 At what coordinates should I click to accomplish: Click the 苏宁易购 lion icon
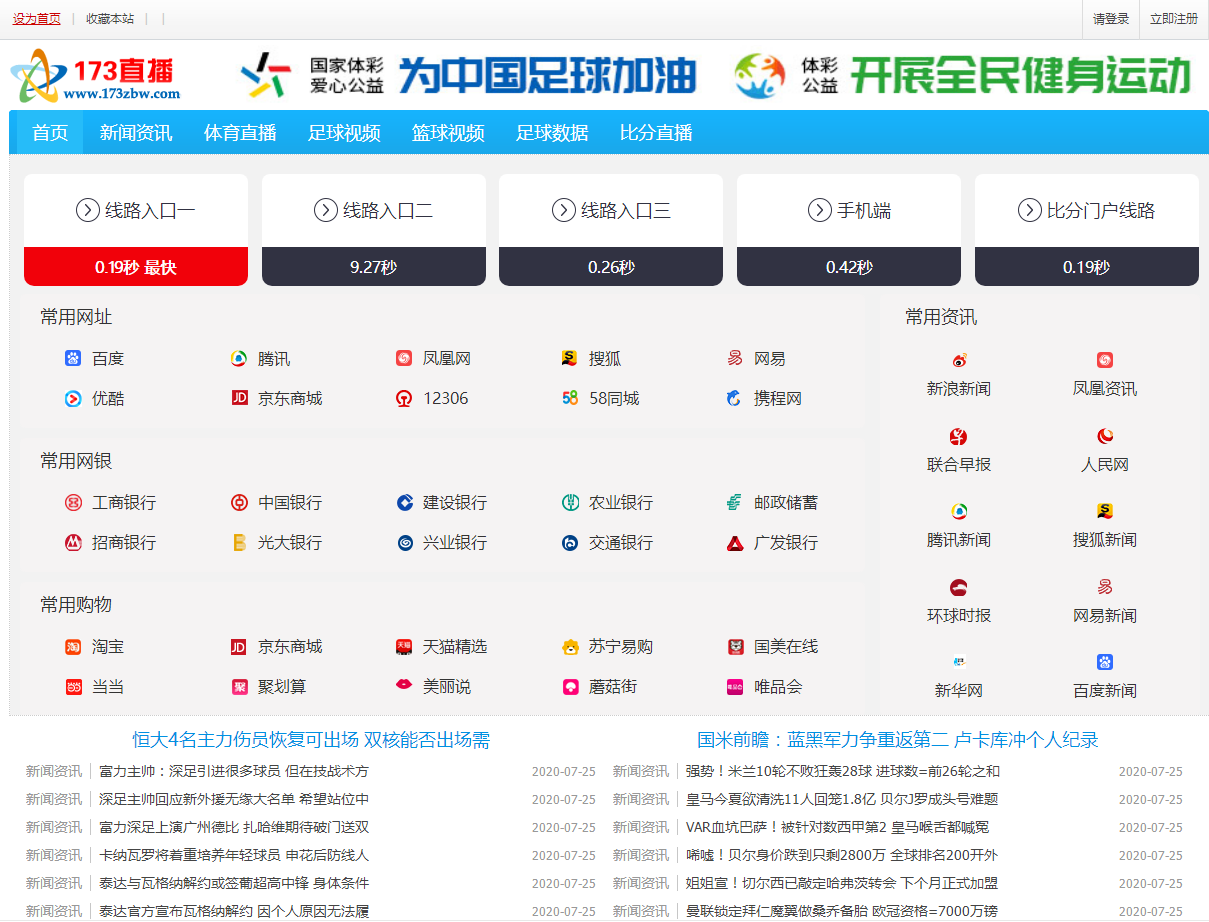coord(569,647)
